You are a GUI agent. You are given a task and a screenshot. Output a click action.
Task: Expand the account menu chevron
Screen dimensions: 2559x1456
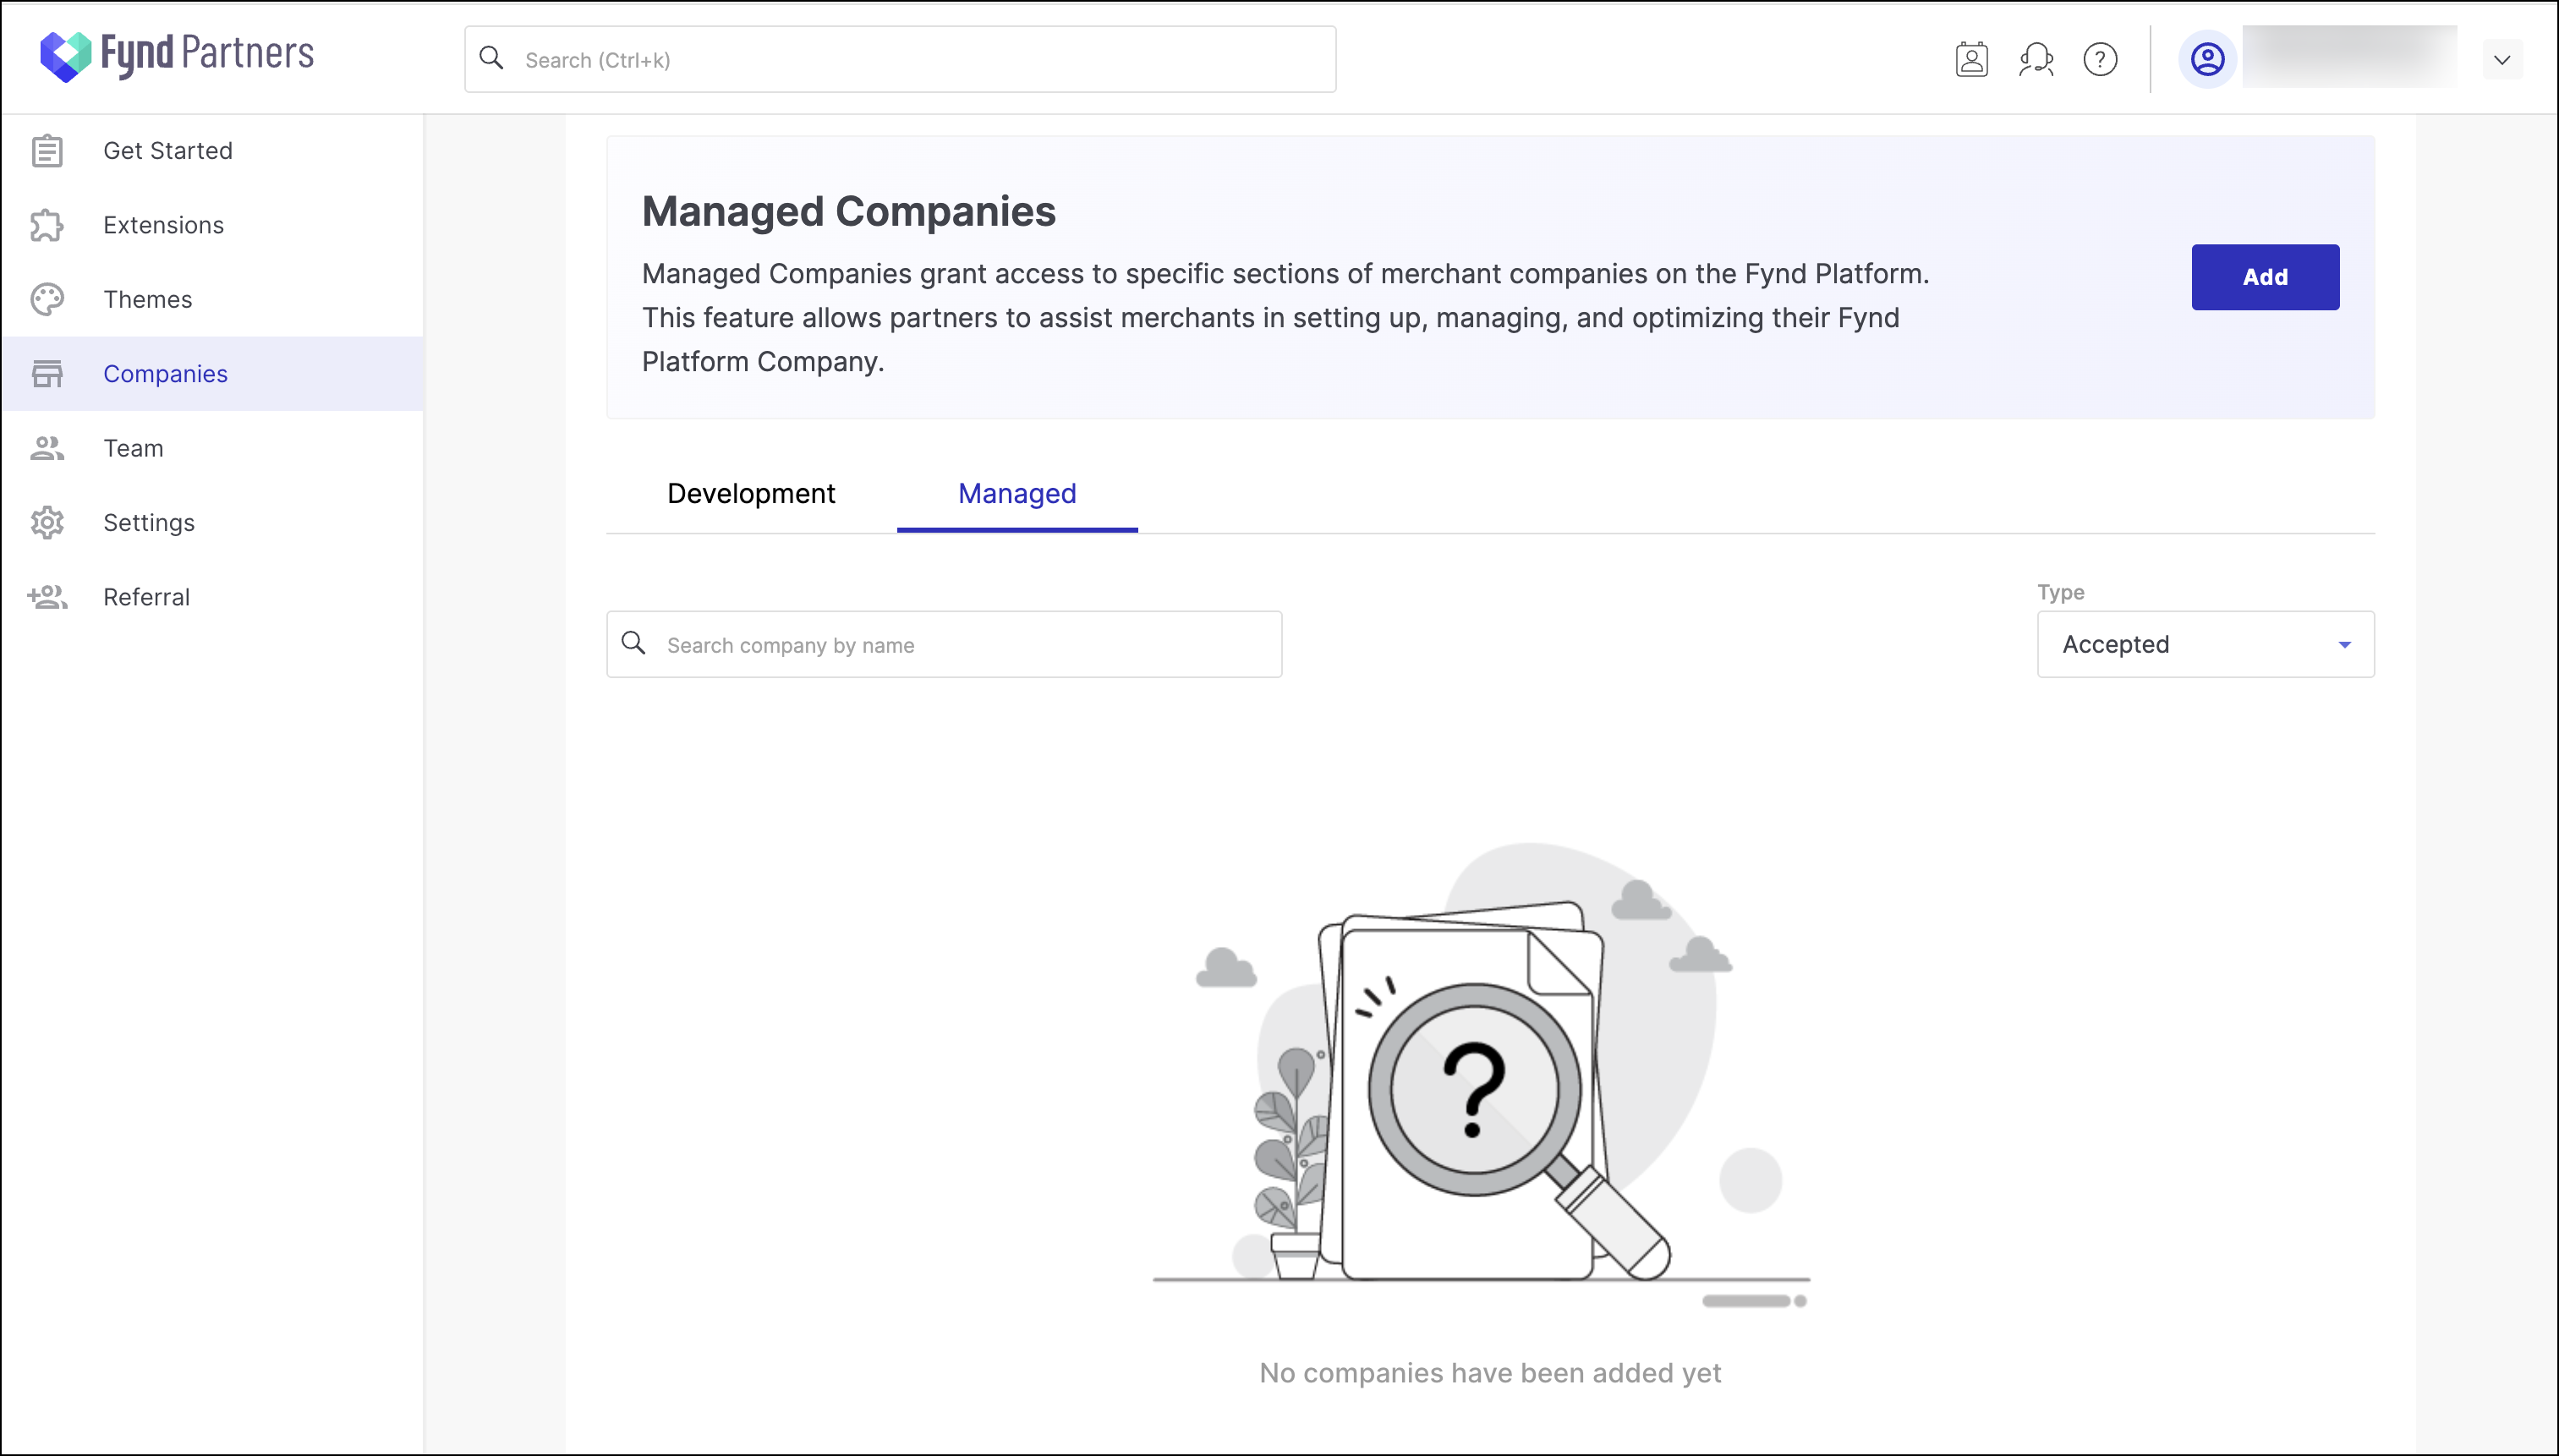coord(2502,60)
